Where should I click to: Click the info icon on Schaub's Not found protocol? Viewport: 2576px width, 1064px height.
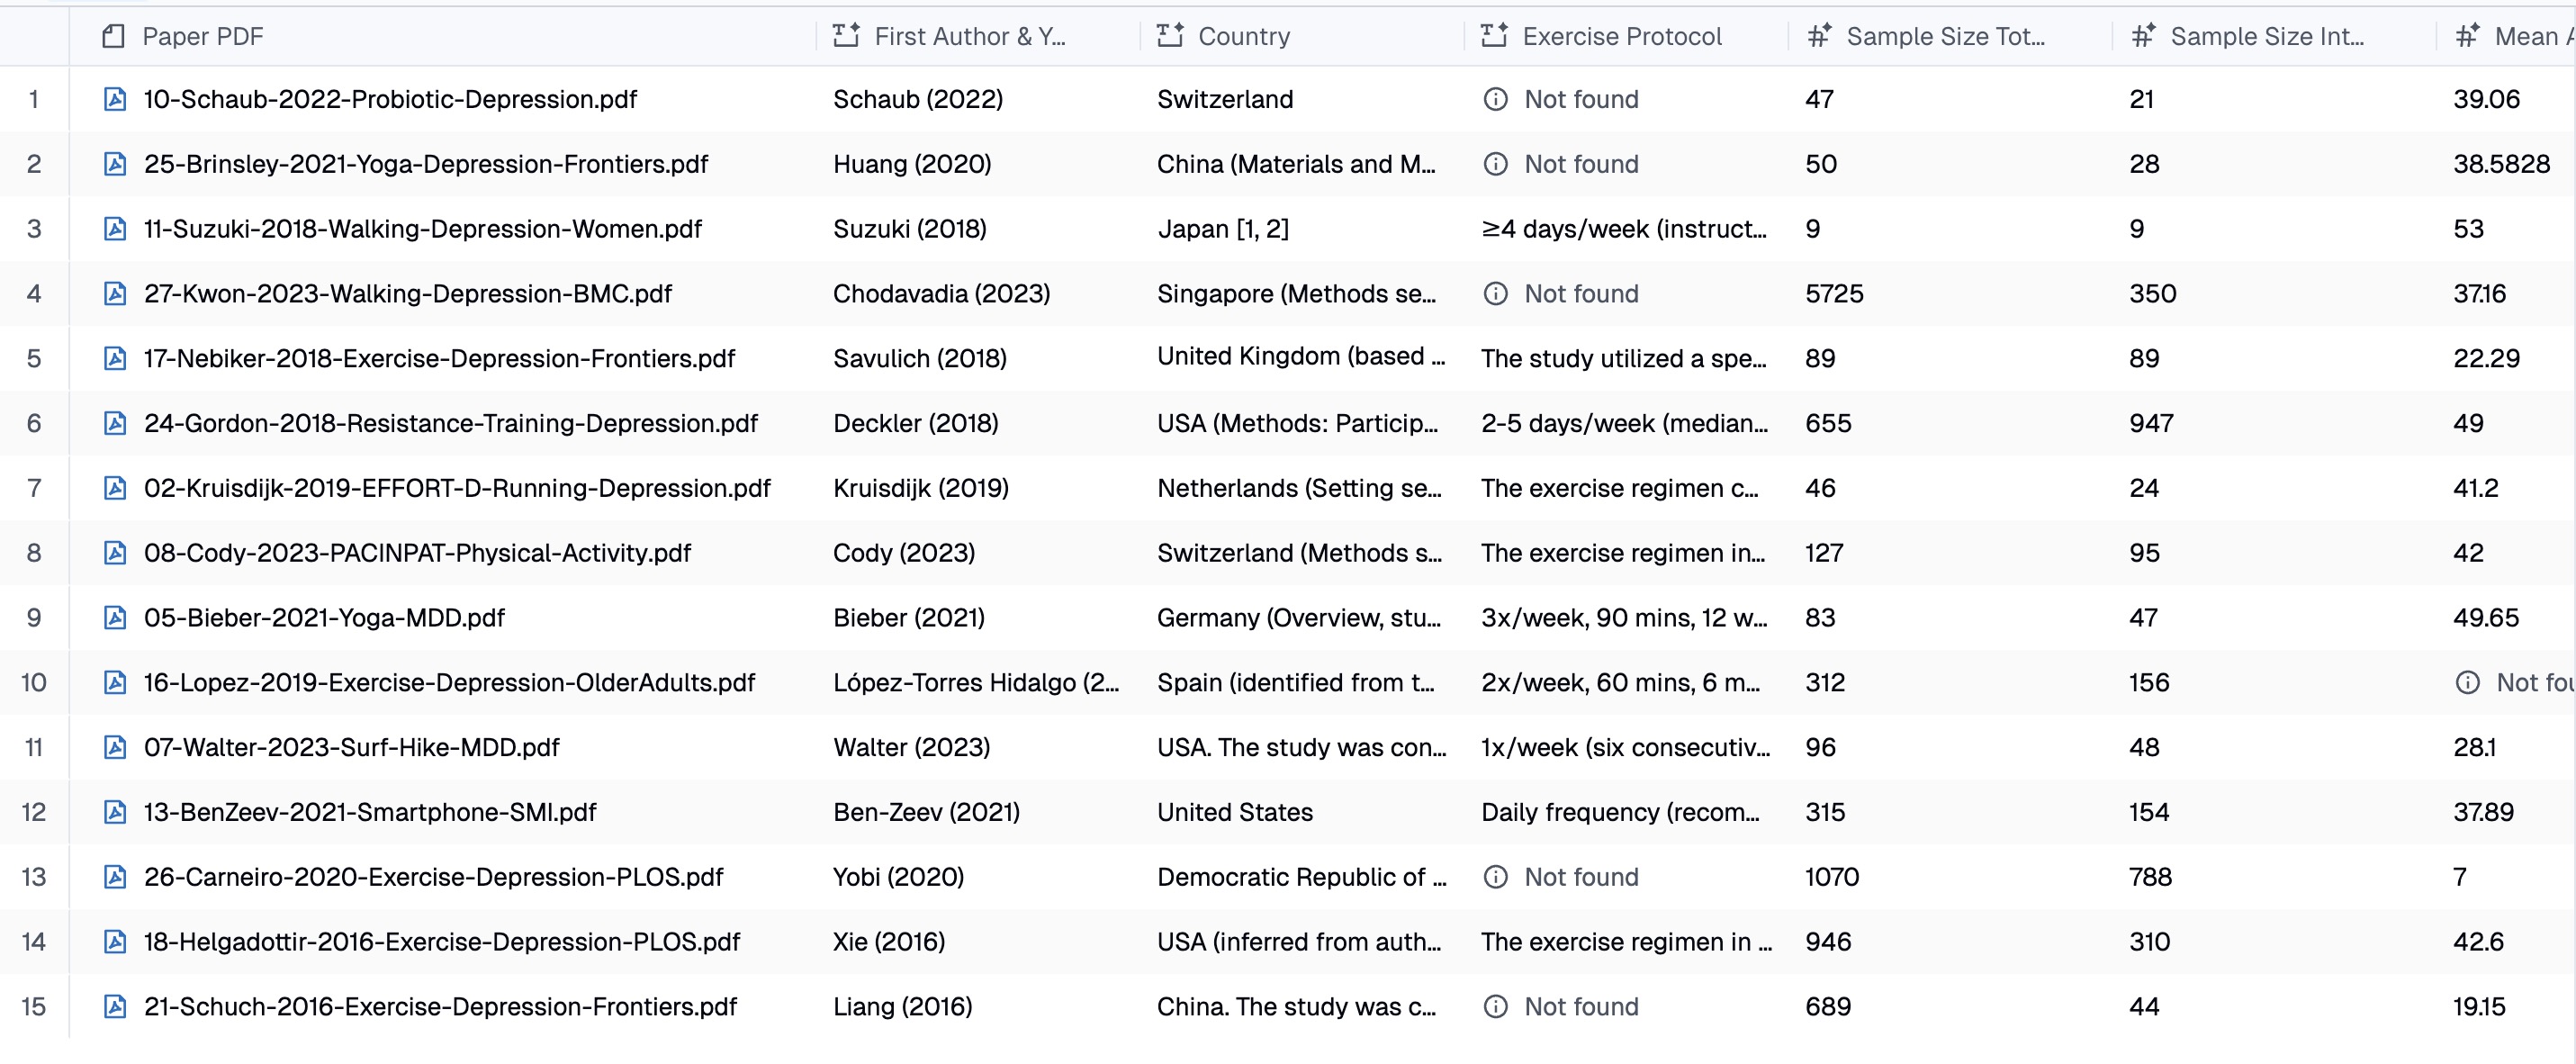click(1496, 99)
